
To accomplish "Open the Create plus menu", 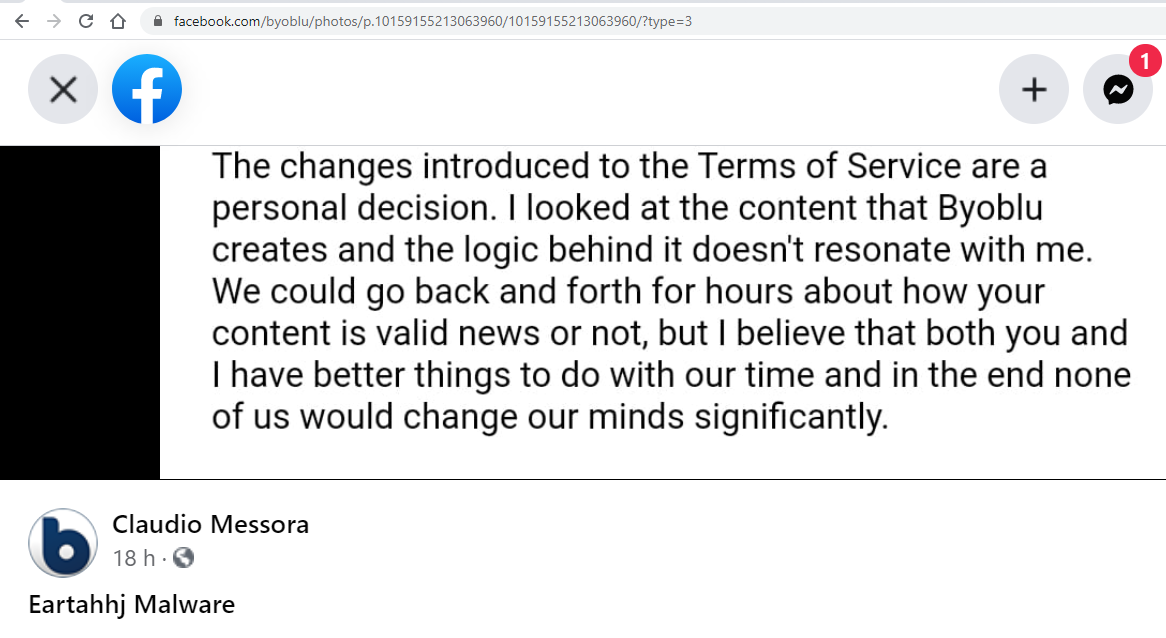I will pyautogui.click(x=1034, y=89).
